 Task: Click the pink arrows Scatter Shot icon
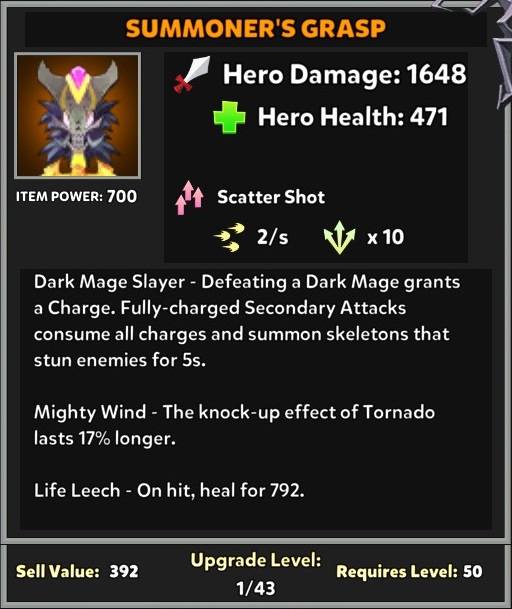189,198
